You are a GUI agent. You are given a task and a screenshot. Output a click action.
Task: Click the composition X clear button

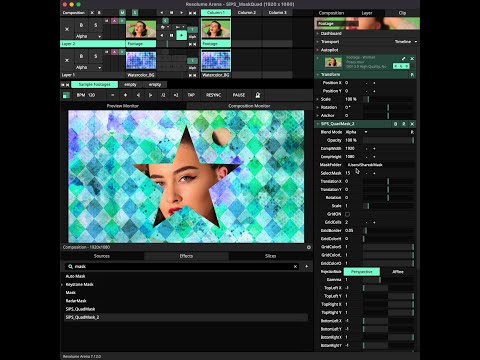(92, 13)
